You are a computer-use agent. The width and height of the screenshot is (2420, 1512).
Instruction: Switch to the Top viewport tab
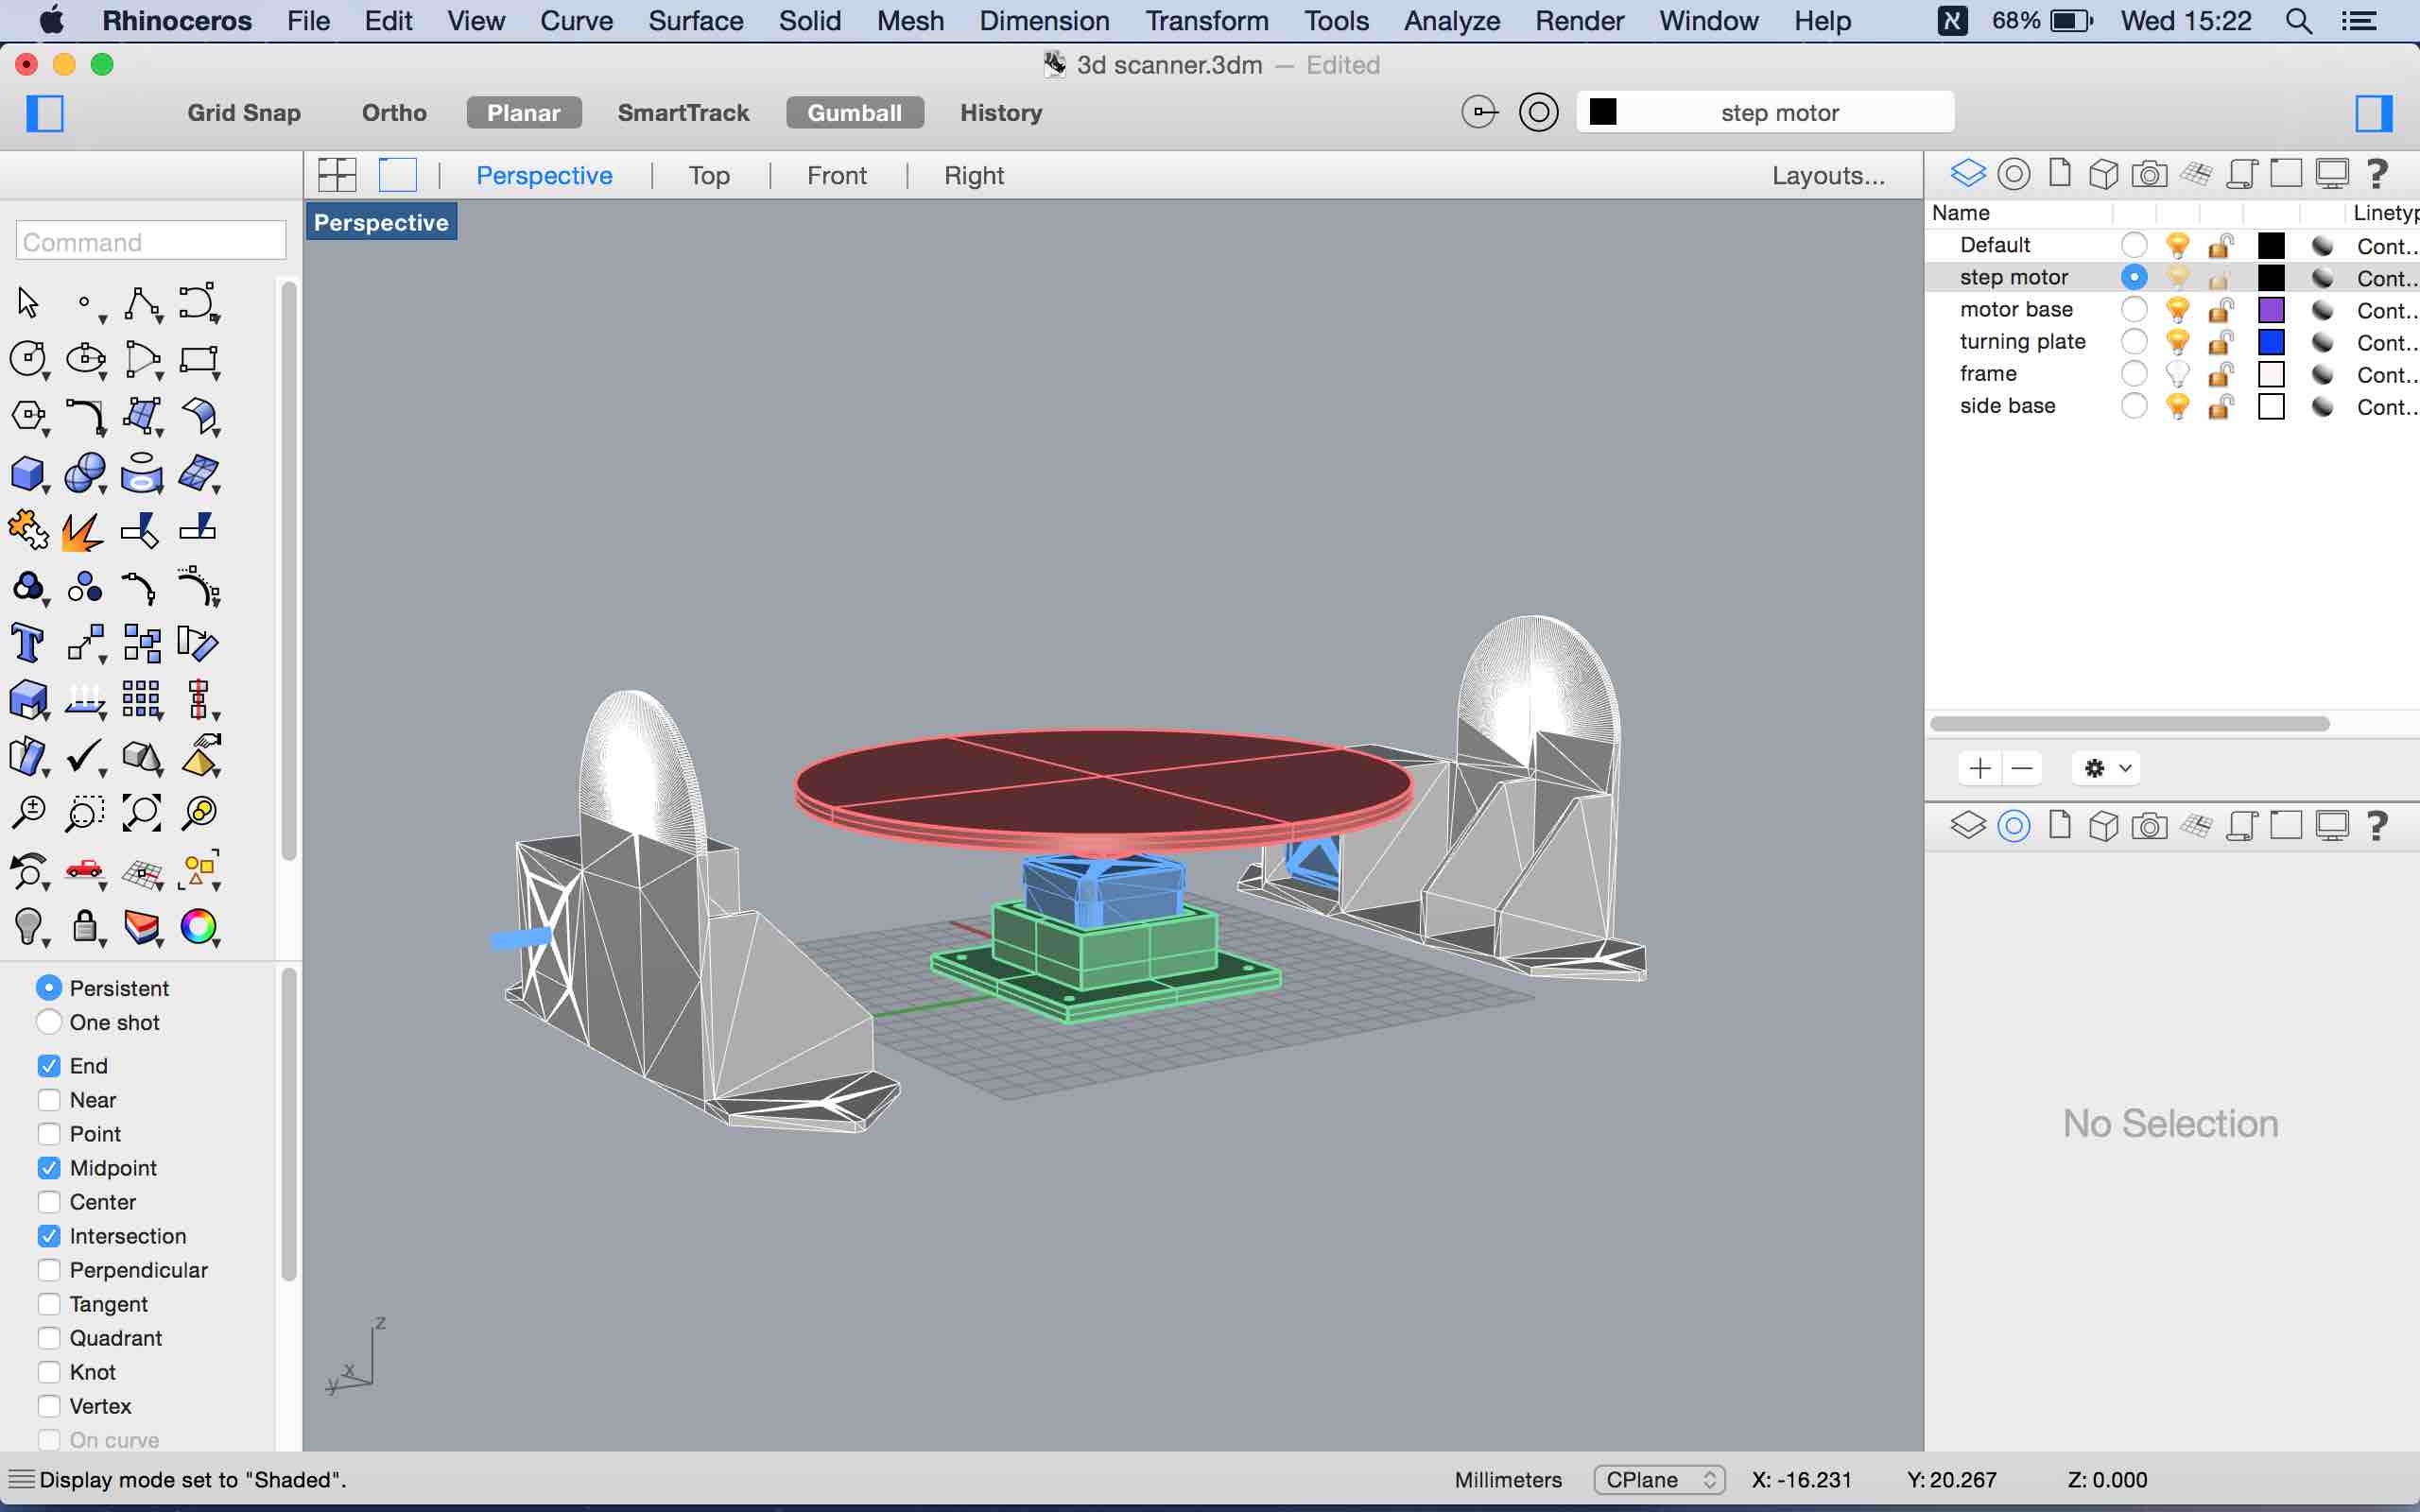point(709,176)
